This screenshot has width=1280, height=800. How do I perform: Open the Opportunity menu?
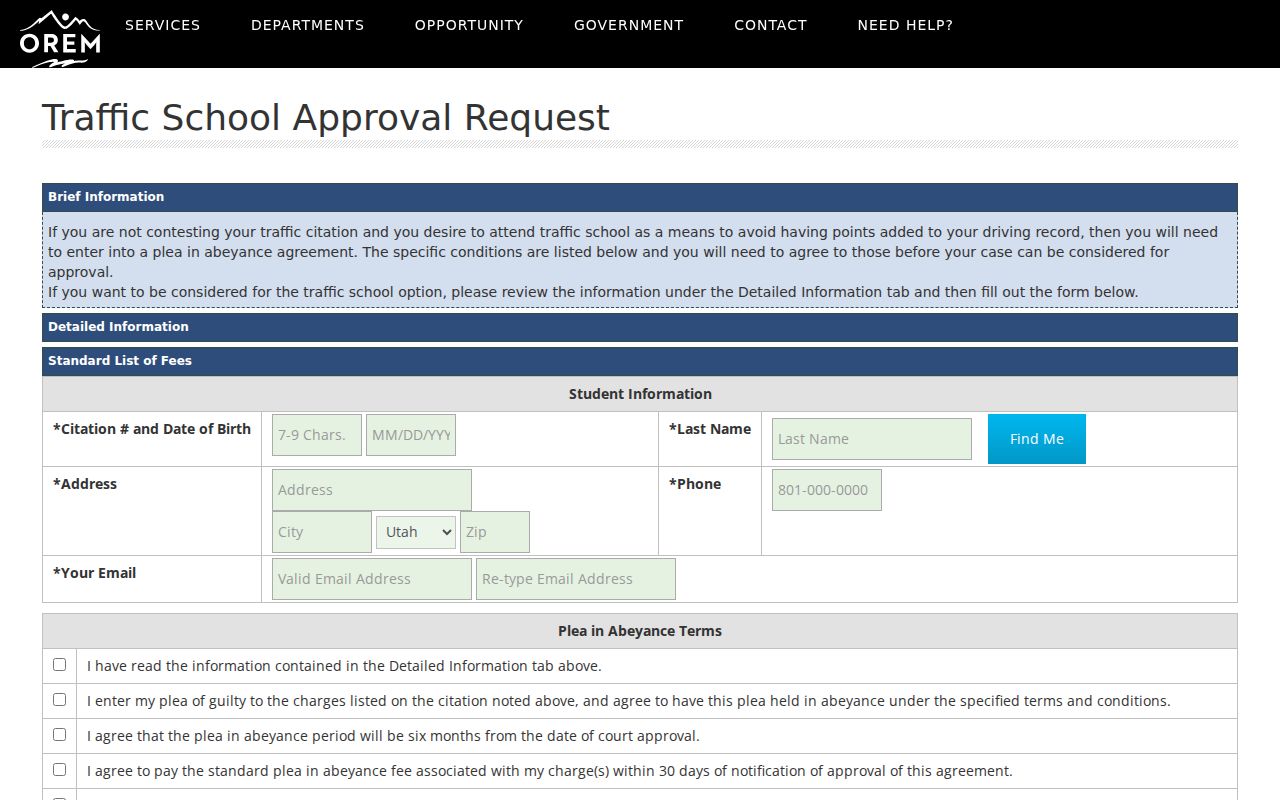[469, 25]
